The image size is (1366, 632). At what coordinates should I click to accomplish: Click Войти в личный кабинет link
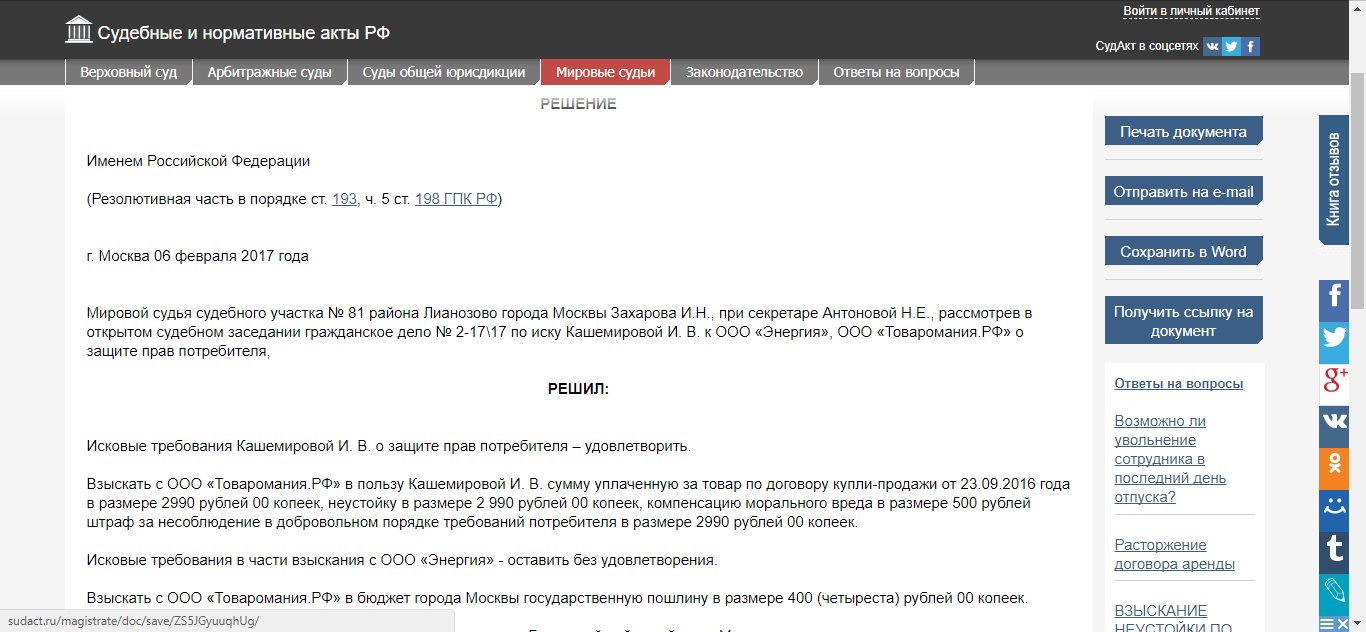1191,11
